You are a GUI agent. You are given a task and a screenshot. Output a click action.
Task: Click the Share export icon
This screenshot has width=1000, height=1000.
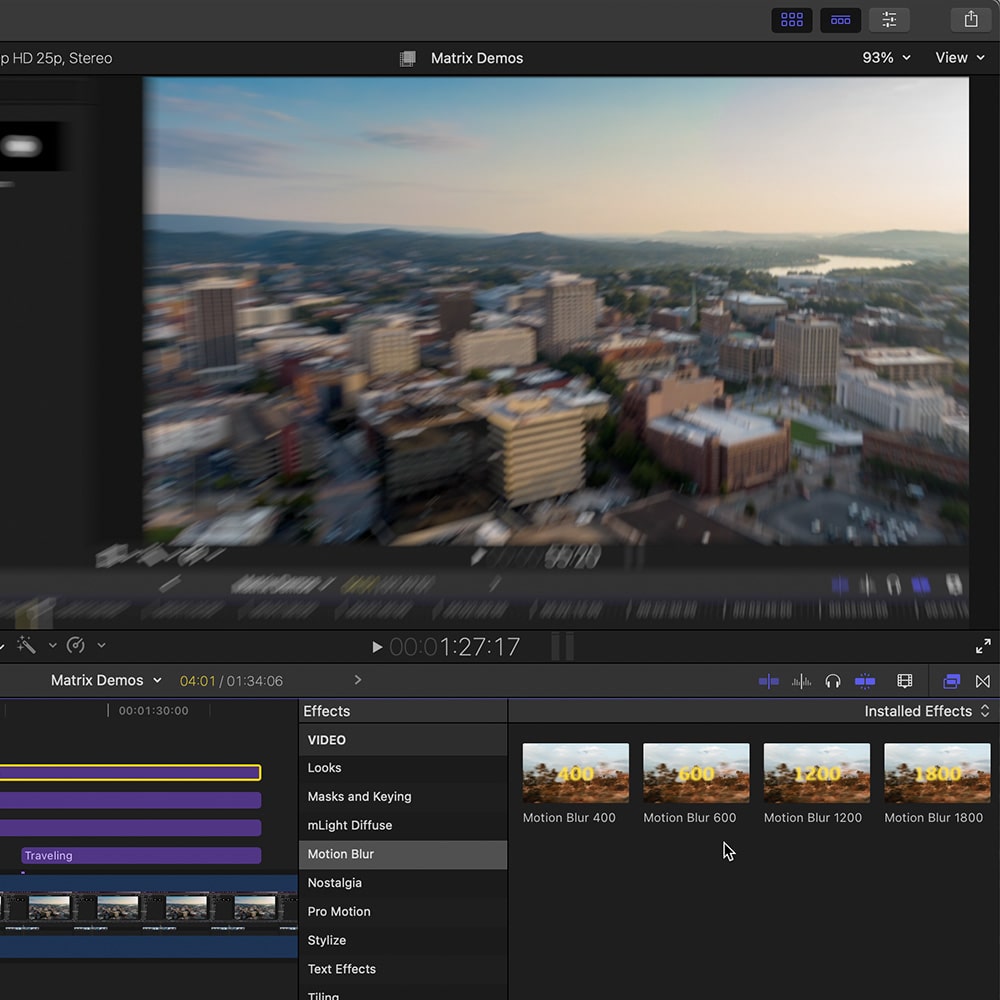point(971,19)
